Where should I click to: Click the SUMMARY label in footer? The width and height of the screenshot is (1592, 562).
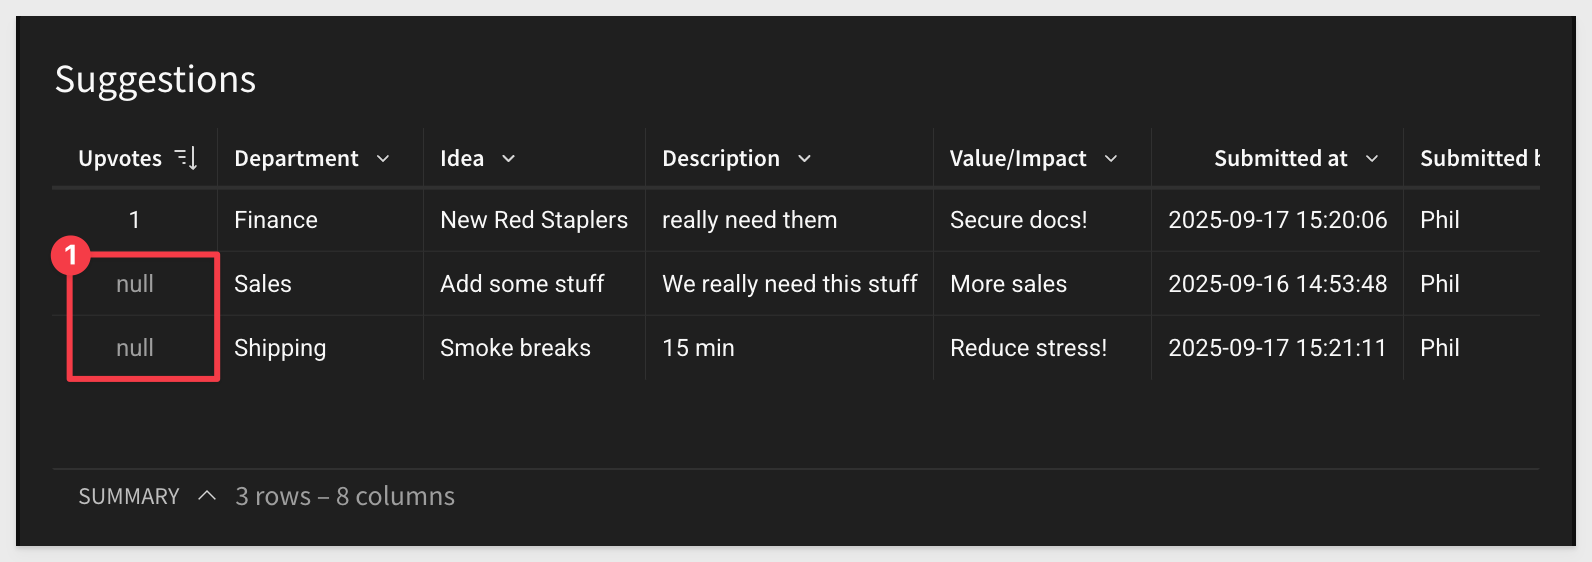pyautogui.click(x=129, y=497)
